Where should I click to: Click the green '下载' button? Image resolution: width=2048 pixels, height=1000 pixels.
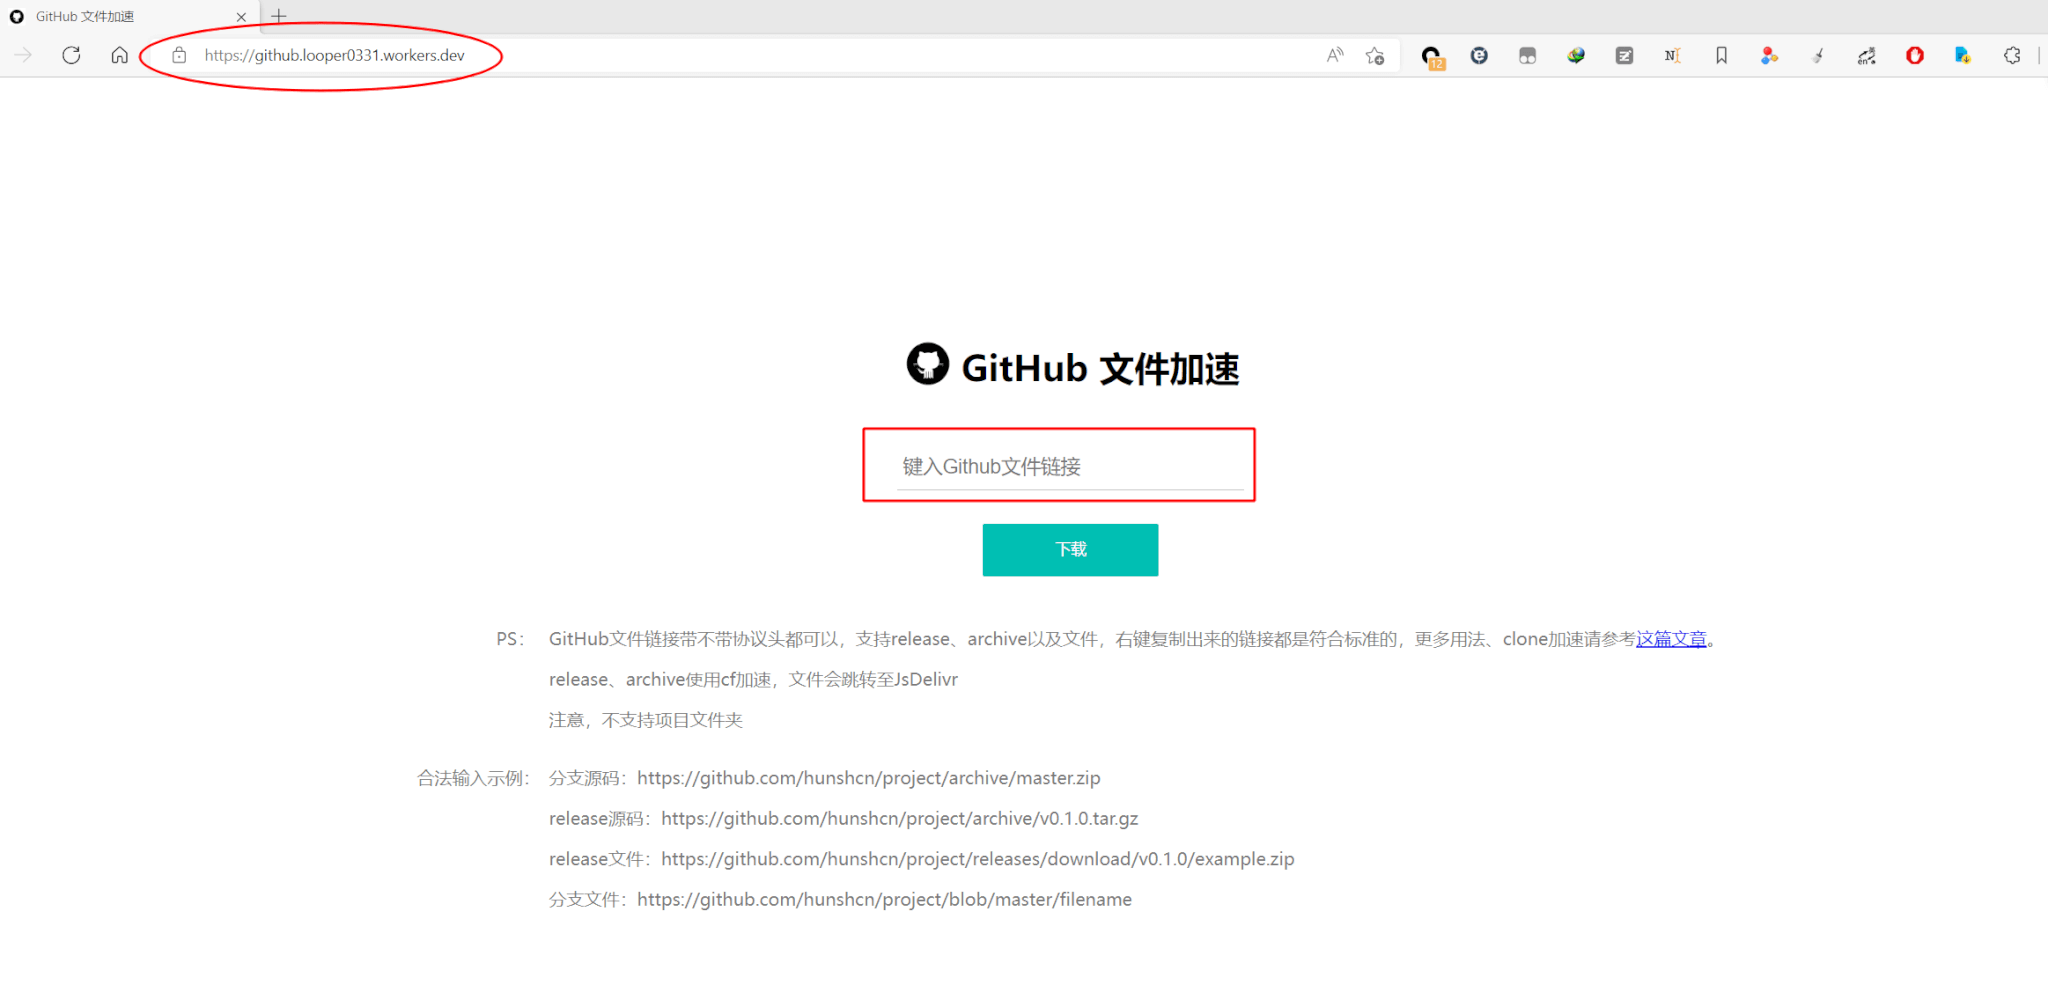[x=1070, y=550]
